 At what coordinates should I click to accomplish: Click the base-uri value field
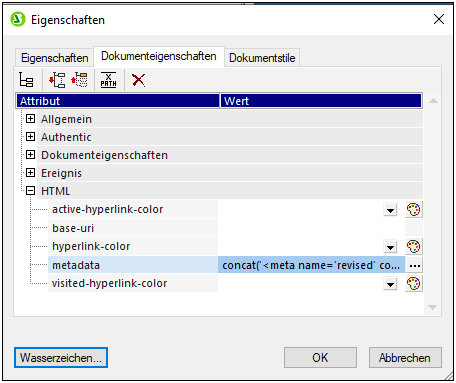point(311,228)
